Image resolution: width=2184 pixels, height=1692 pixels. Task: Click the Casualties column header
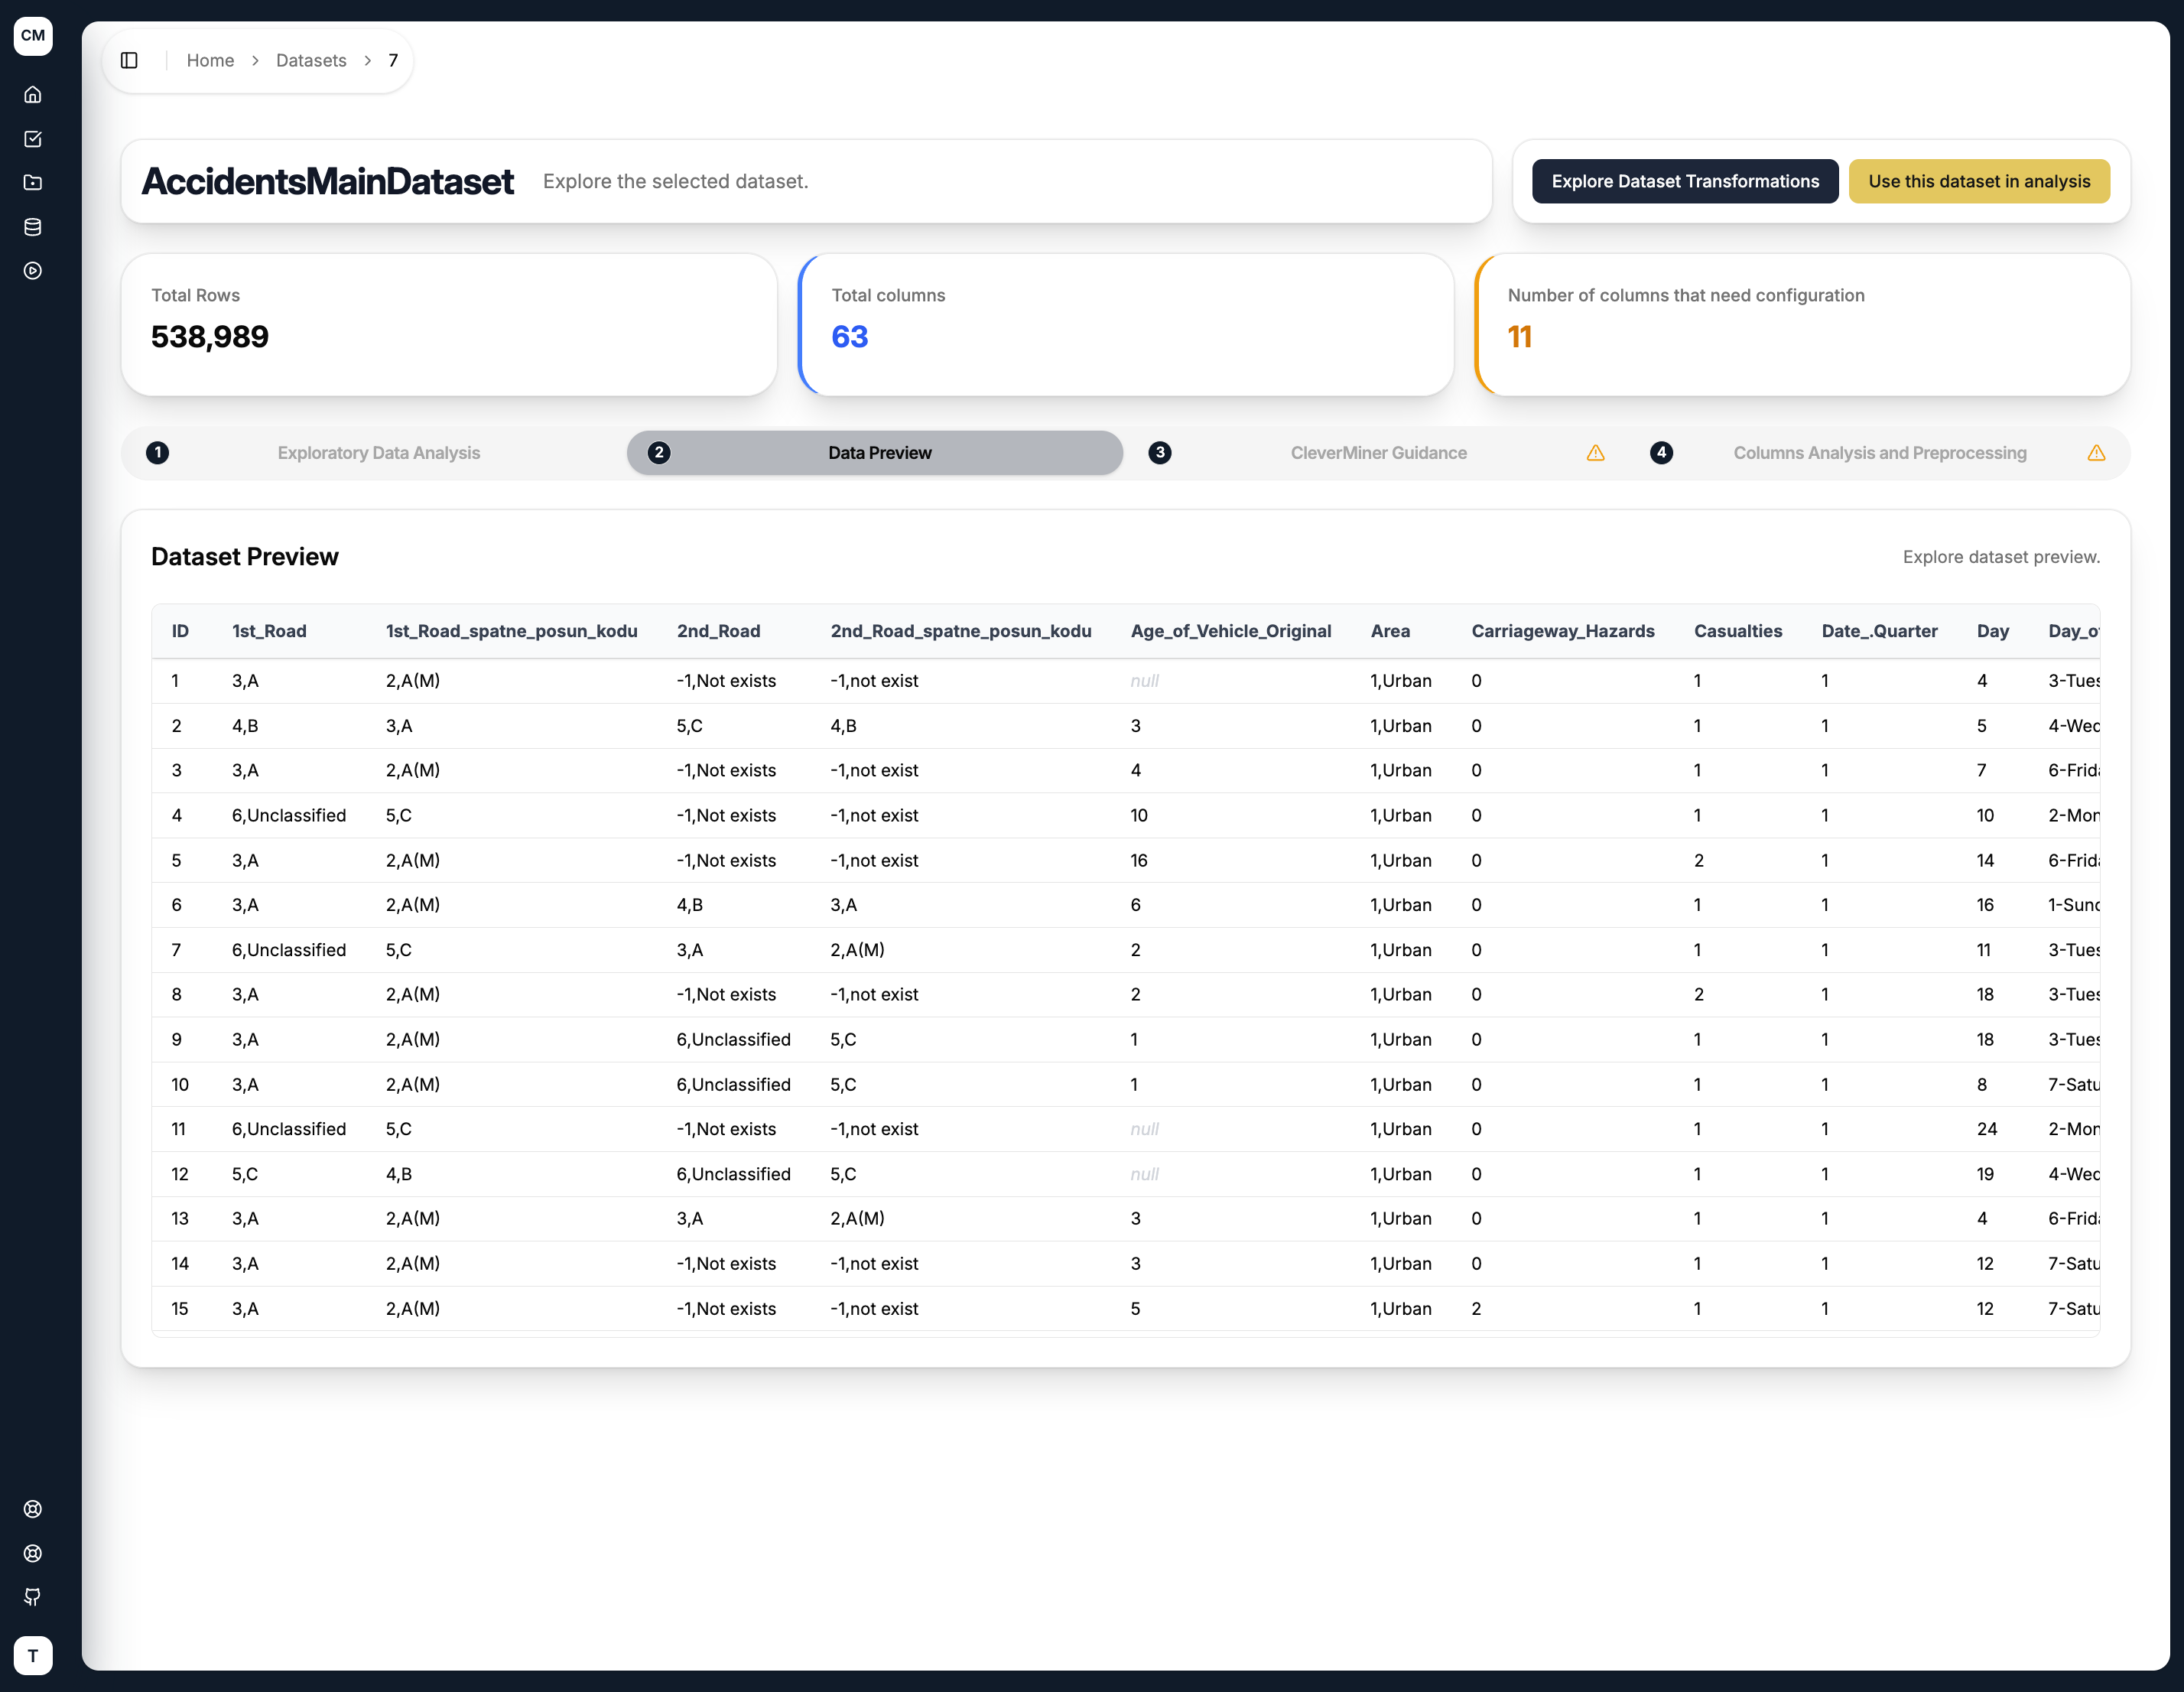[1737, 631]
